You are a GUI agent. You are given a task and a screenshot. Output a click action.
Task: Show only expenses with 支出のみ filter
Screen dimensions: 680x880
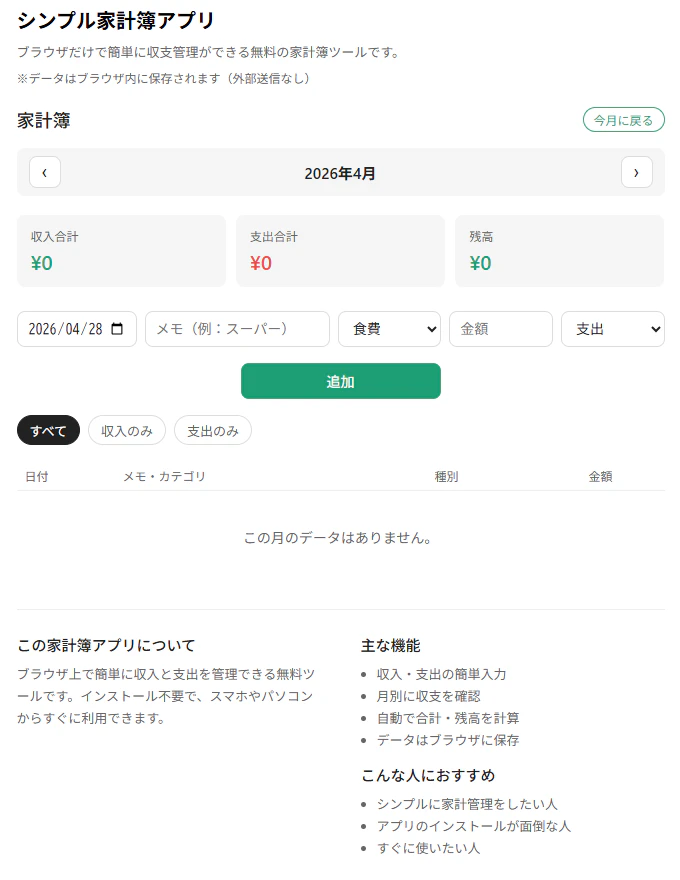(x=213, y=430)
